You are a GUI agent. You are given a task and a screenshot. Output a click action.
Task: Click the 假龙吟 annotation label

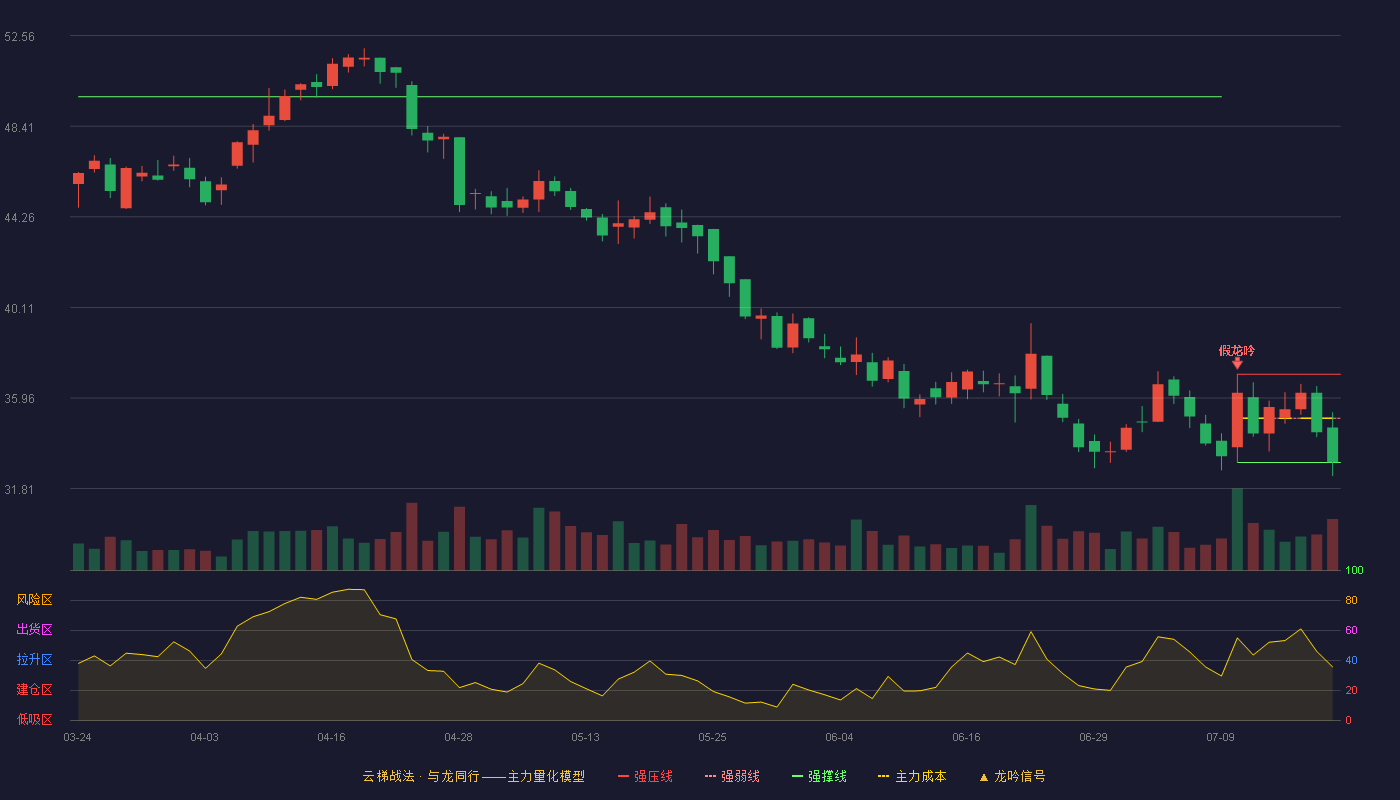pos(1236,350)
